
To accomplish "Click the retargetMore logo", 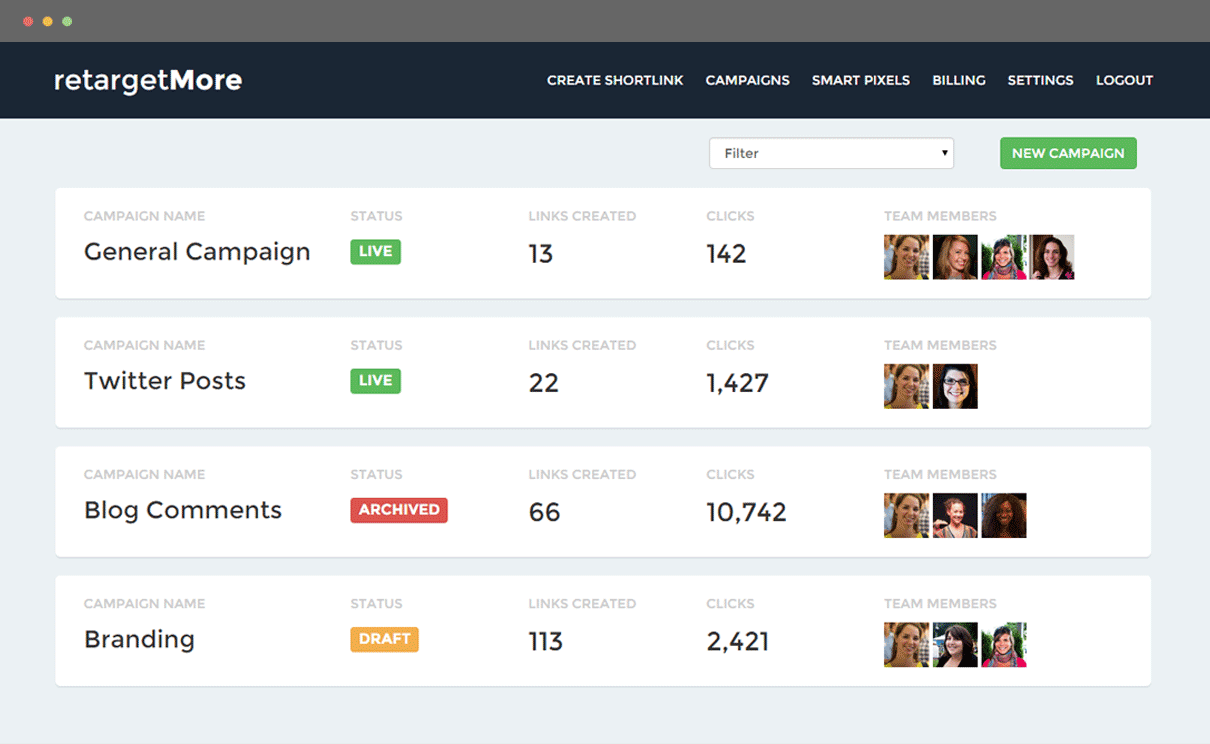I will point(148,80).
